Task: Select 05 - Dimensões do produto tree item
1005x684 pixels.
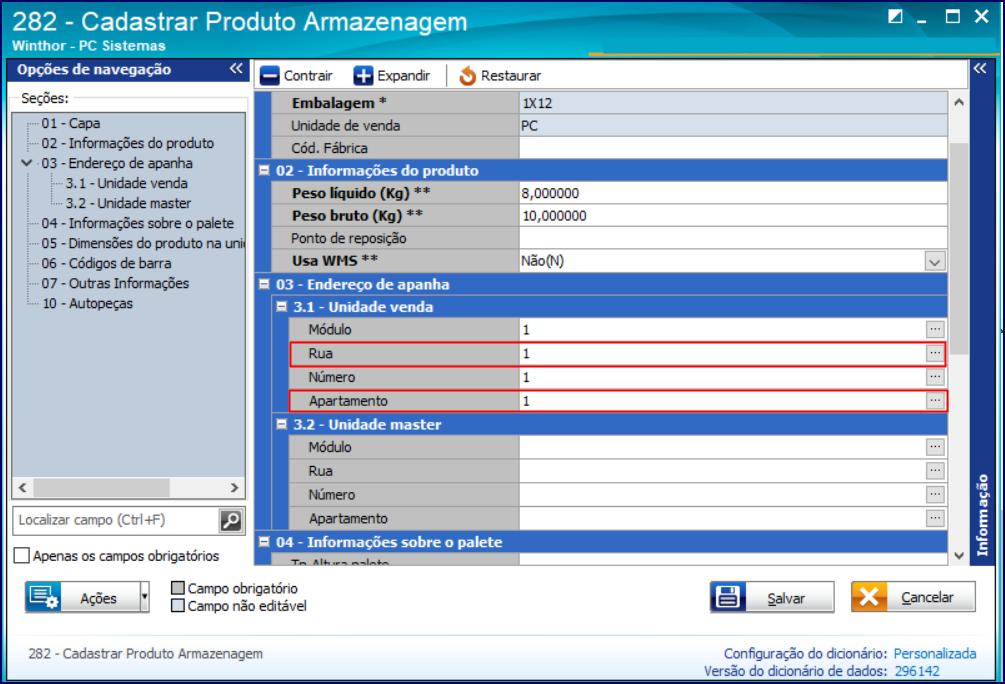Action: [143, 243]
